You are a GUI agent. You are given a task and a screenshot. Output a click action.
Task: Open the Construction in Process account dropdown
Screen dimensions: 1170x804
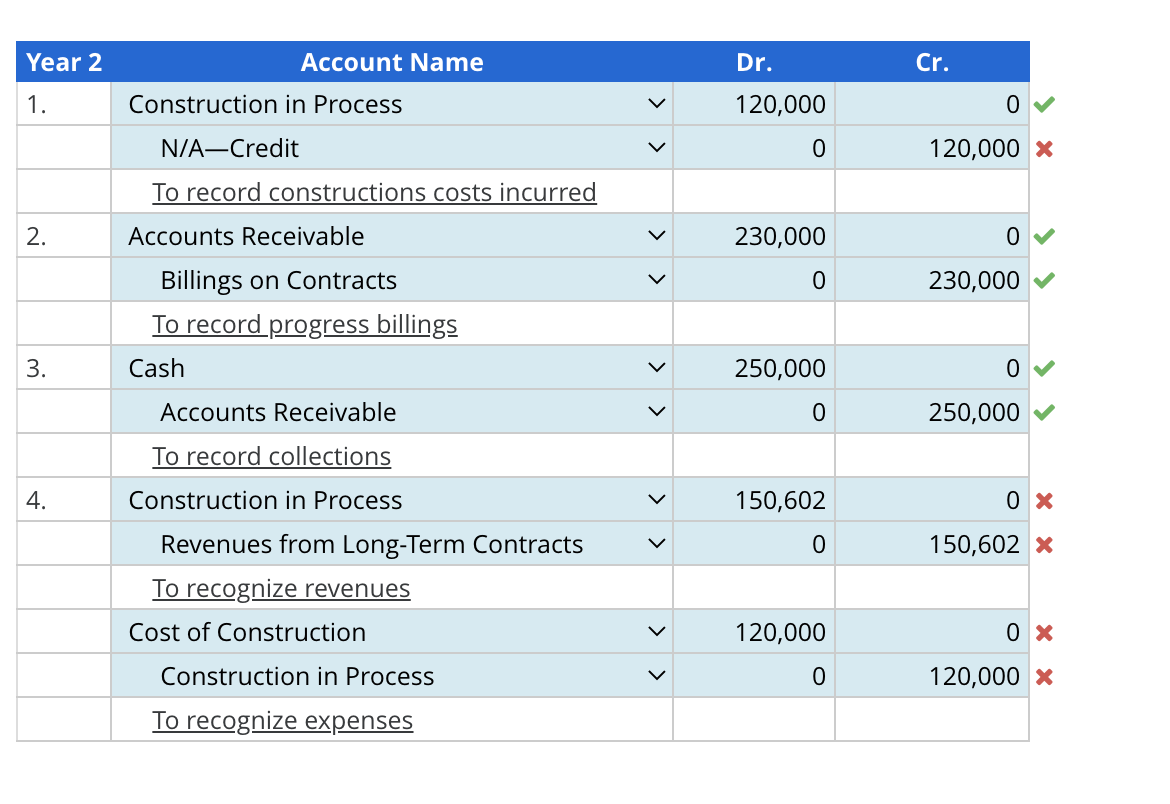click(x=655, y=103)
